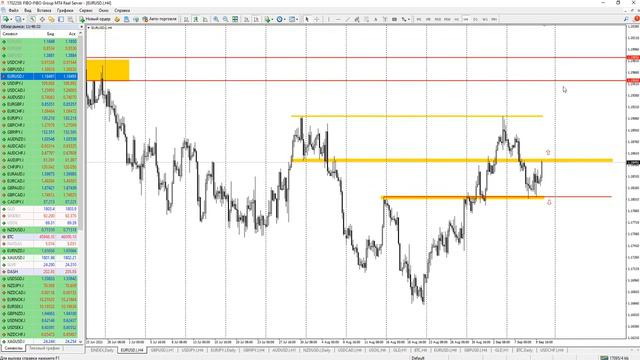Open the Data Window toolbar icon
Screen dimensions: 640x360
[x=42, y=19]
